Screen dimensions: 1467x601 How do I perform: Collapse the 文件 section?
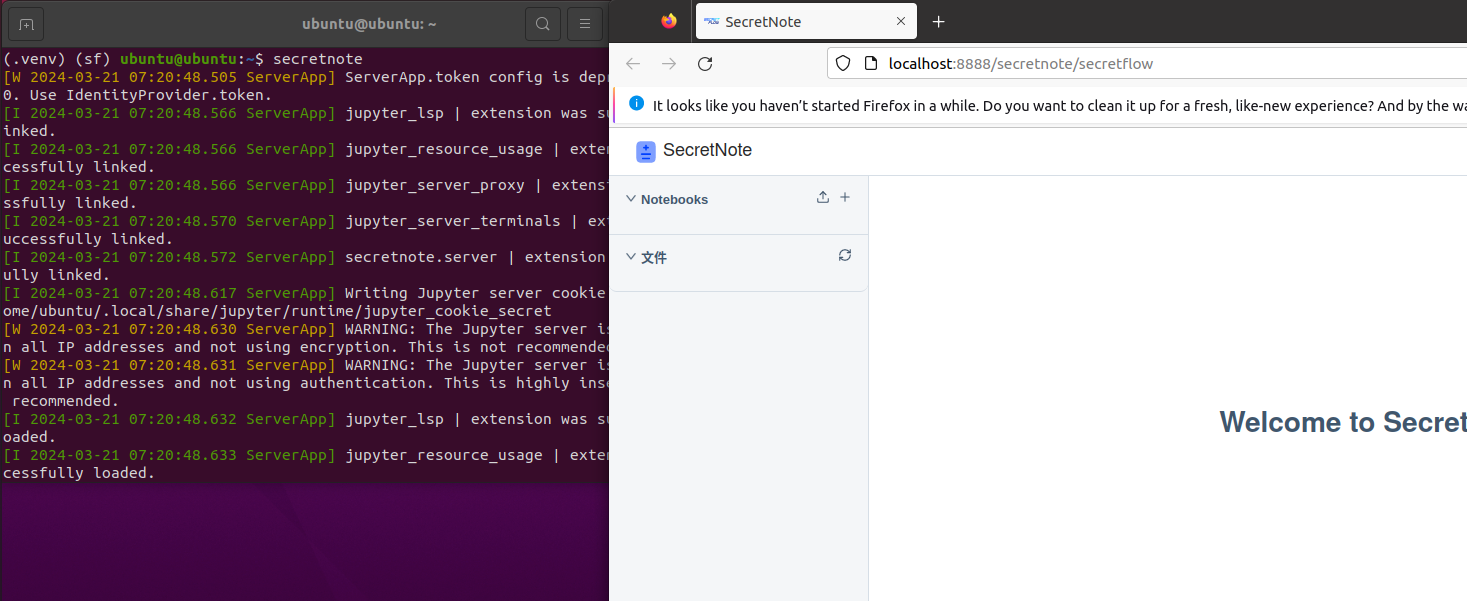[631, 257]
